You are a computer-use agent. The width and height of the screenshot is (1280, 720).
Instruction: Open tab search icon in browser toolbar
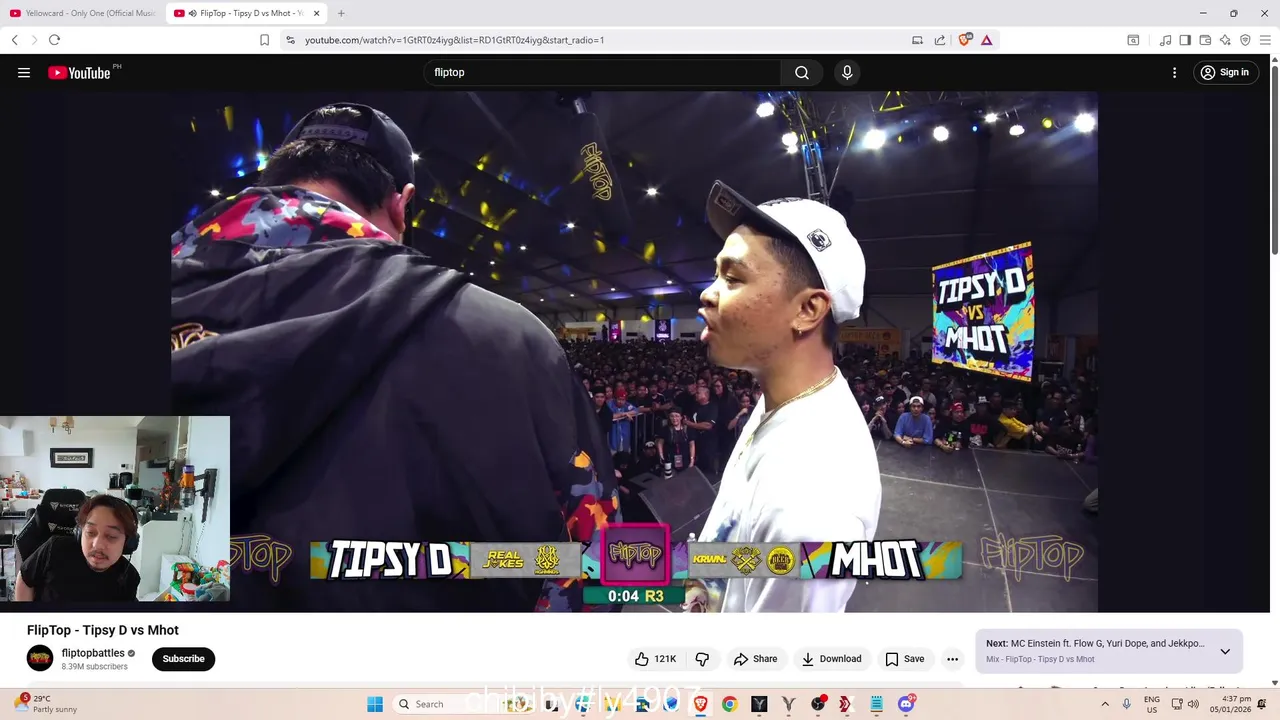pyautogui.click(x=1133, y=40)
